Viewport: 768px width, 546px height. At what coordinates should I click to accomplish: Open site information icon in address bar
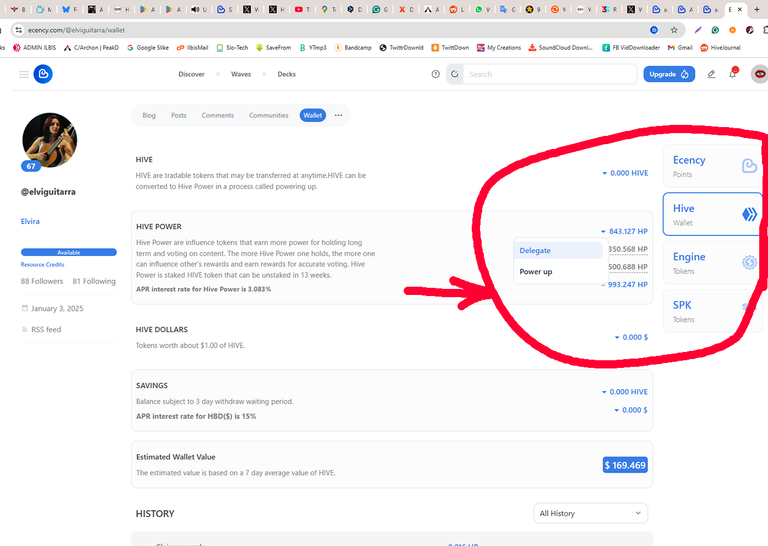pyautogui.click(x=19, y=30)
